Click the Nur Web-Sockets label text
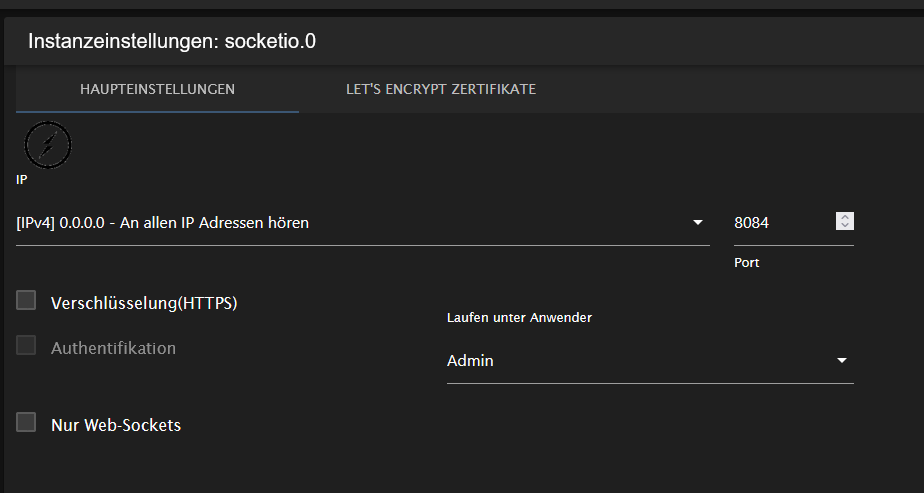This screenshot has width=924, height=493. click(116, 425)
